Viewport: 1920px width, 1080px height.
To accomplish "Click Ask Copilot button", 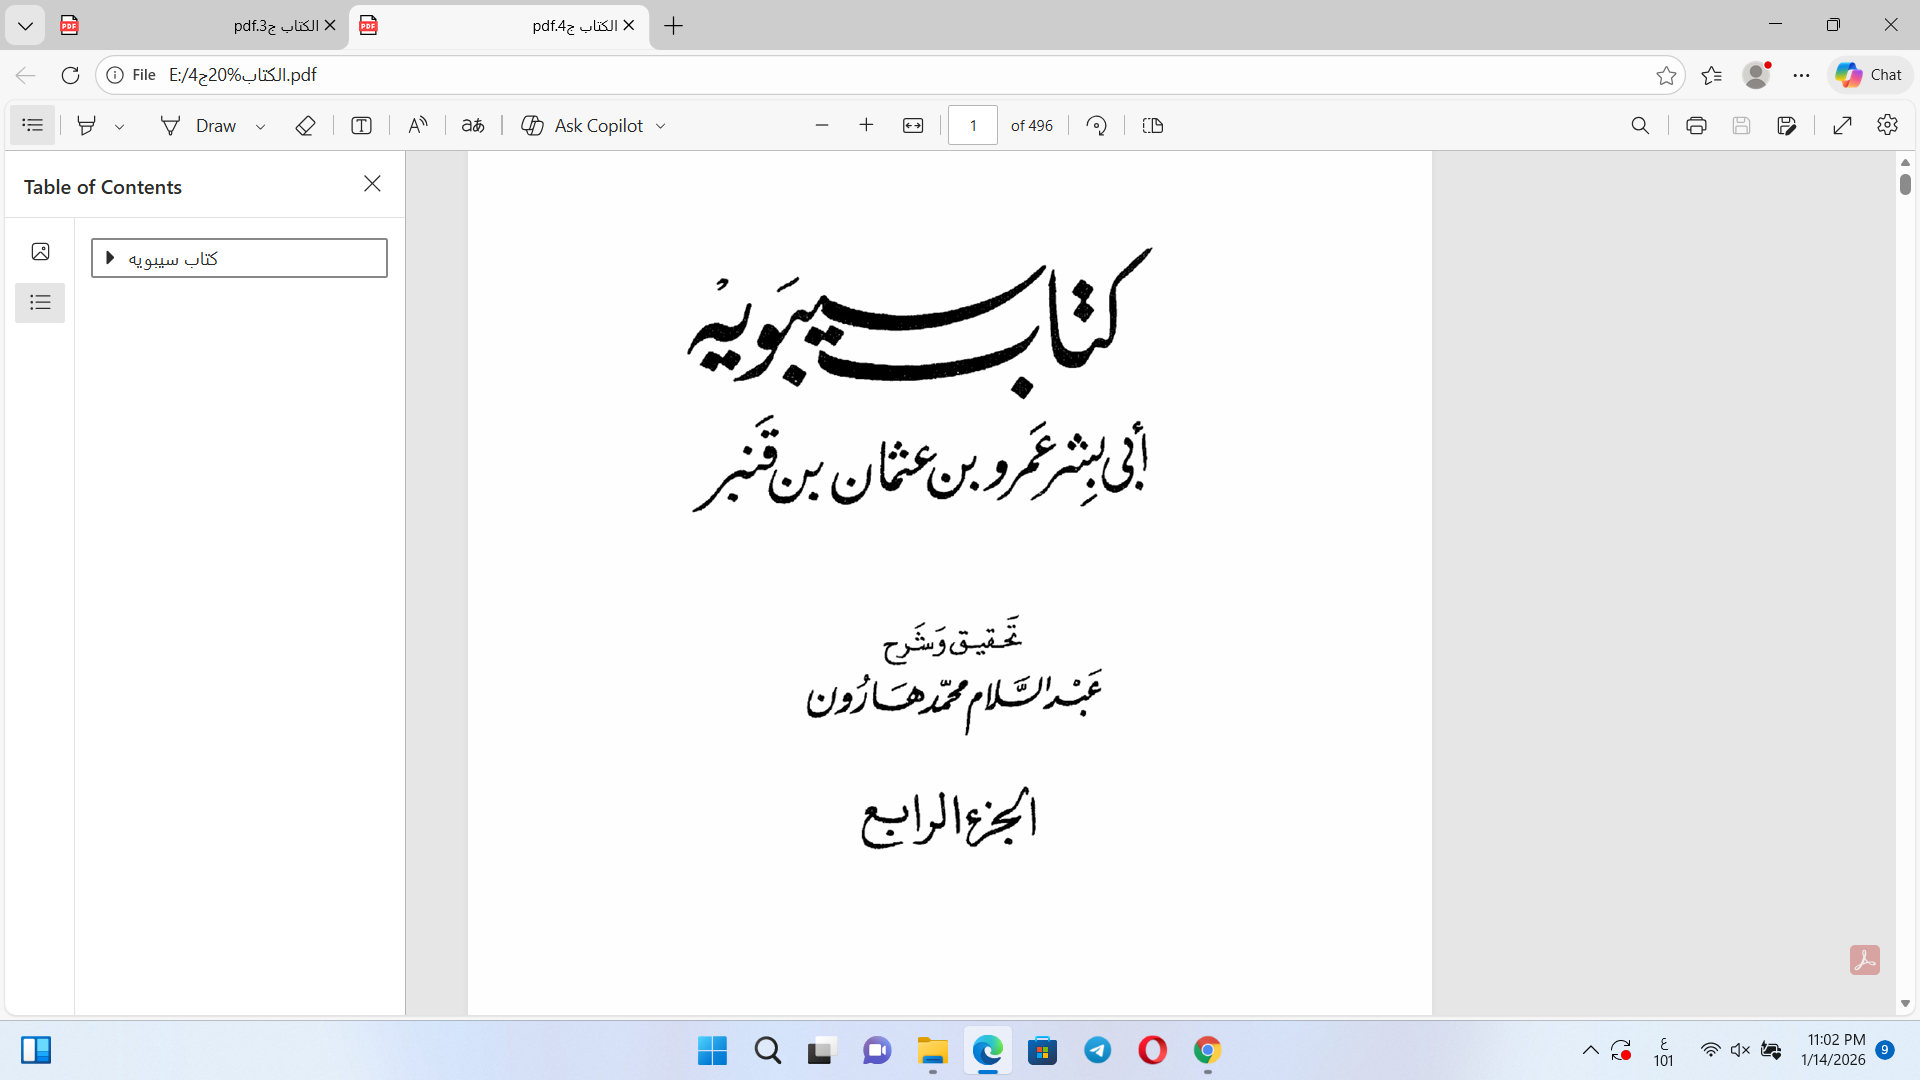I will click(x=583, y=125).
